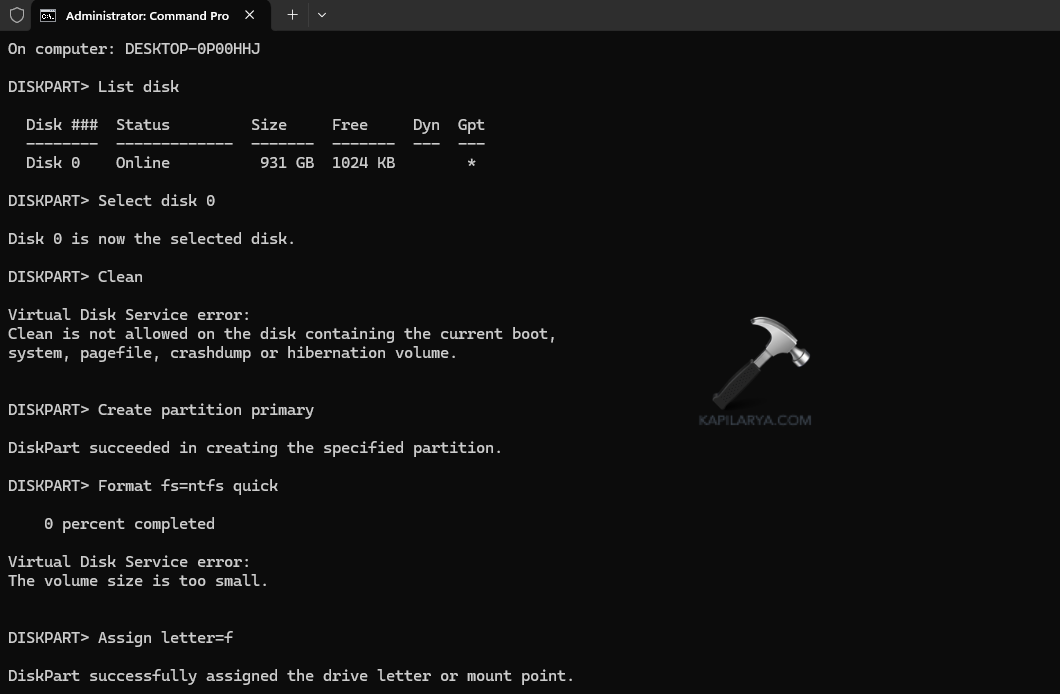Click the "Format fs=ntfs quick" command text
The image size is (1060, 694).
188,486
